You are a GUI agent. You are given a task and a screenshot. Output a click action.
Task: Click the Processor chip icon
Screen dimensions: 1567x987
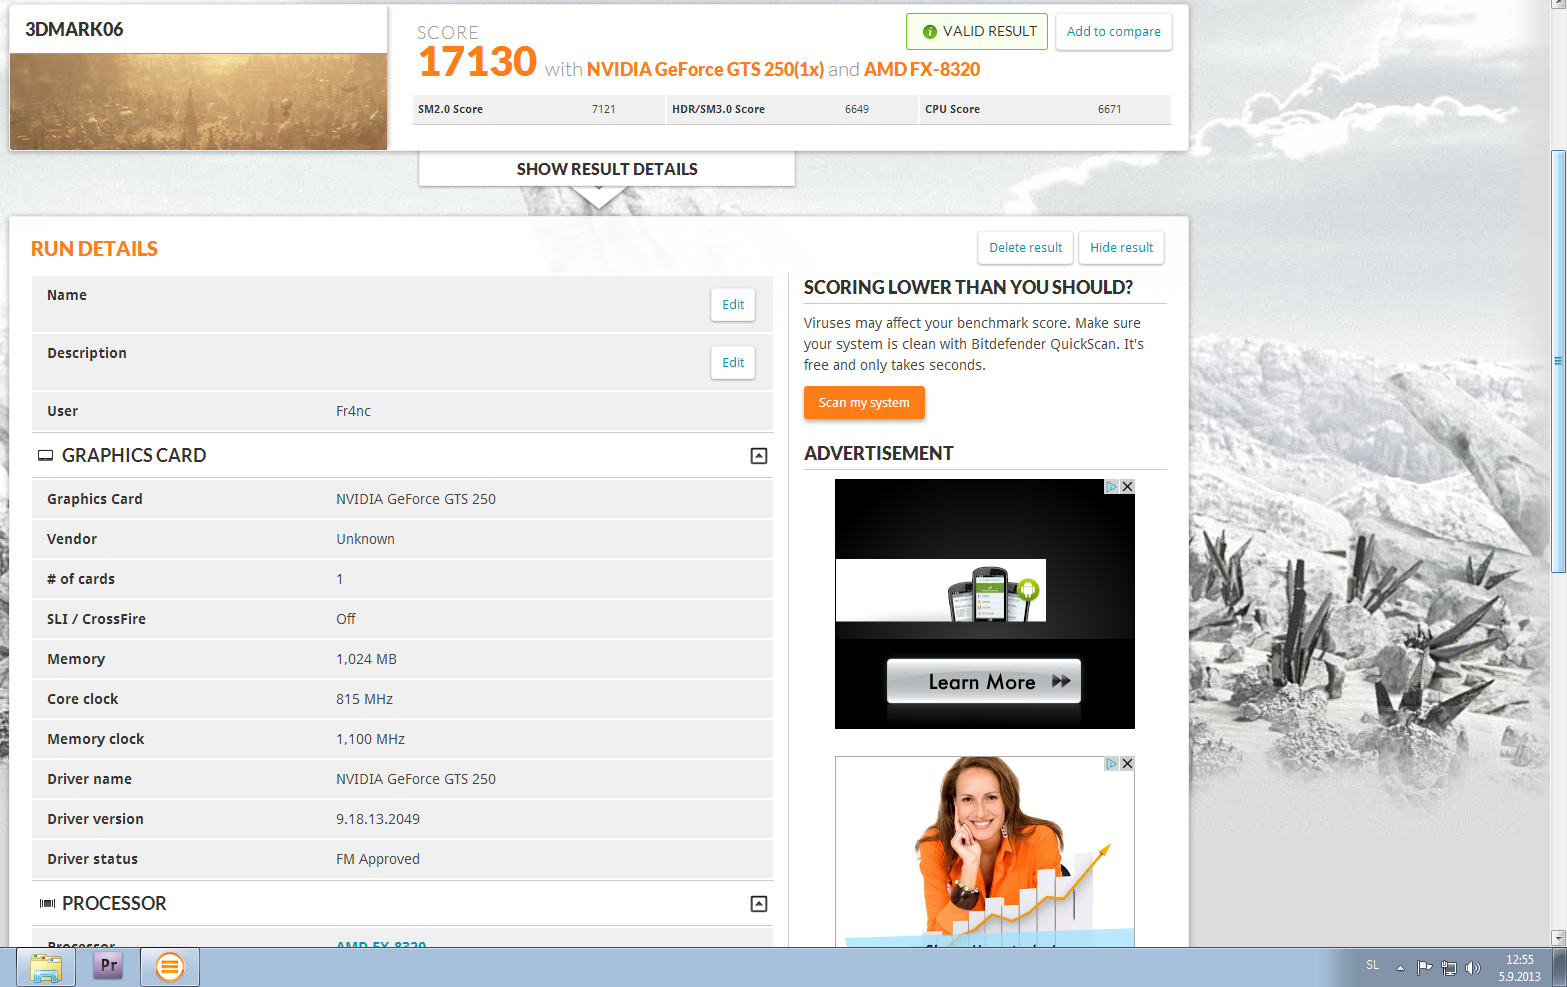pos(47,904)
